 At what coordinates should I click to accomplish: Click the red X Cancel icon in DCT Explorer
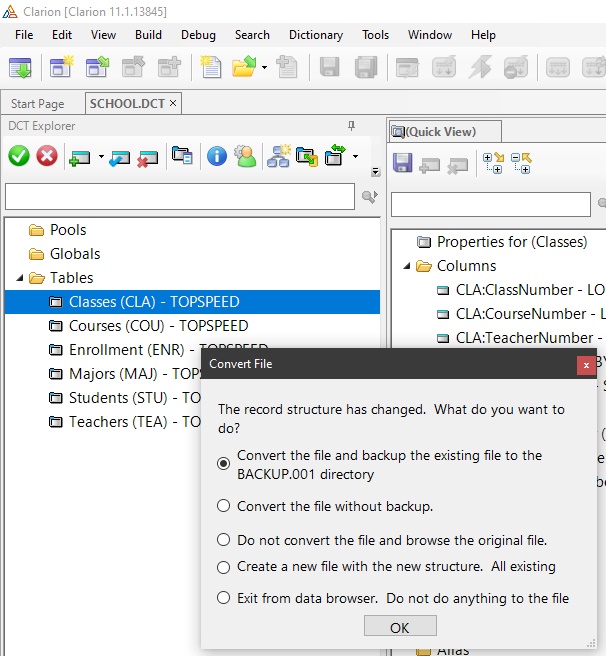click(47, 156)
